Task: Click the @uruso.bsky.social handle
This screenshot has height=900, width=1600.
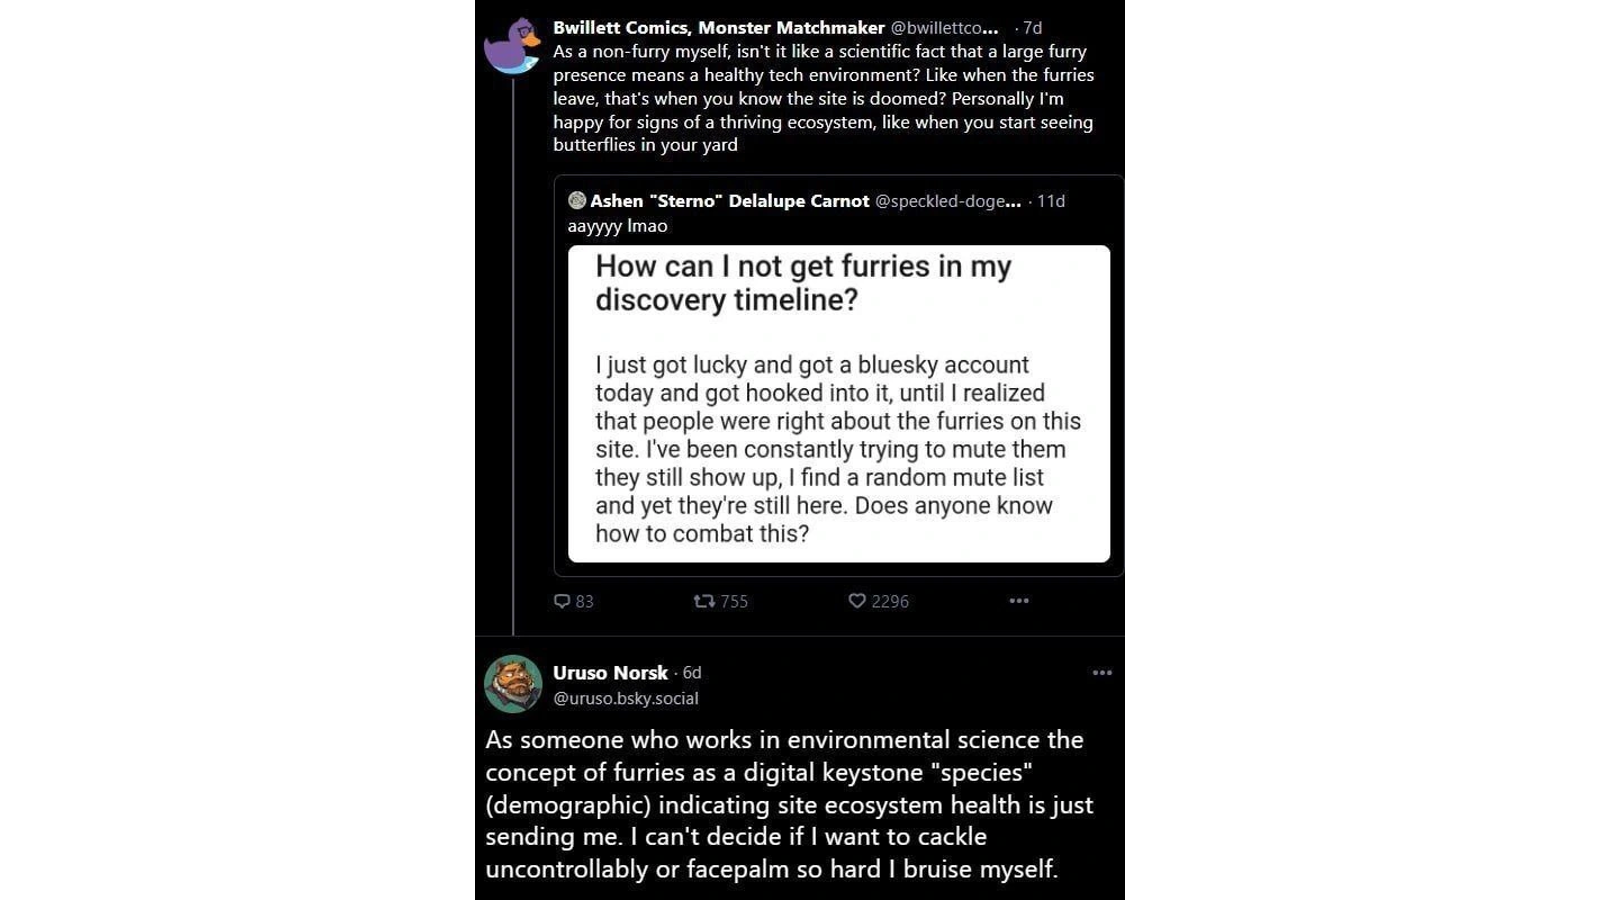Action: pyautogui.click(x=626, y=699)
